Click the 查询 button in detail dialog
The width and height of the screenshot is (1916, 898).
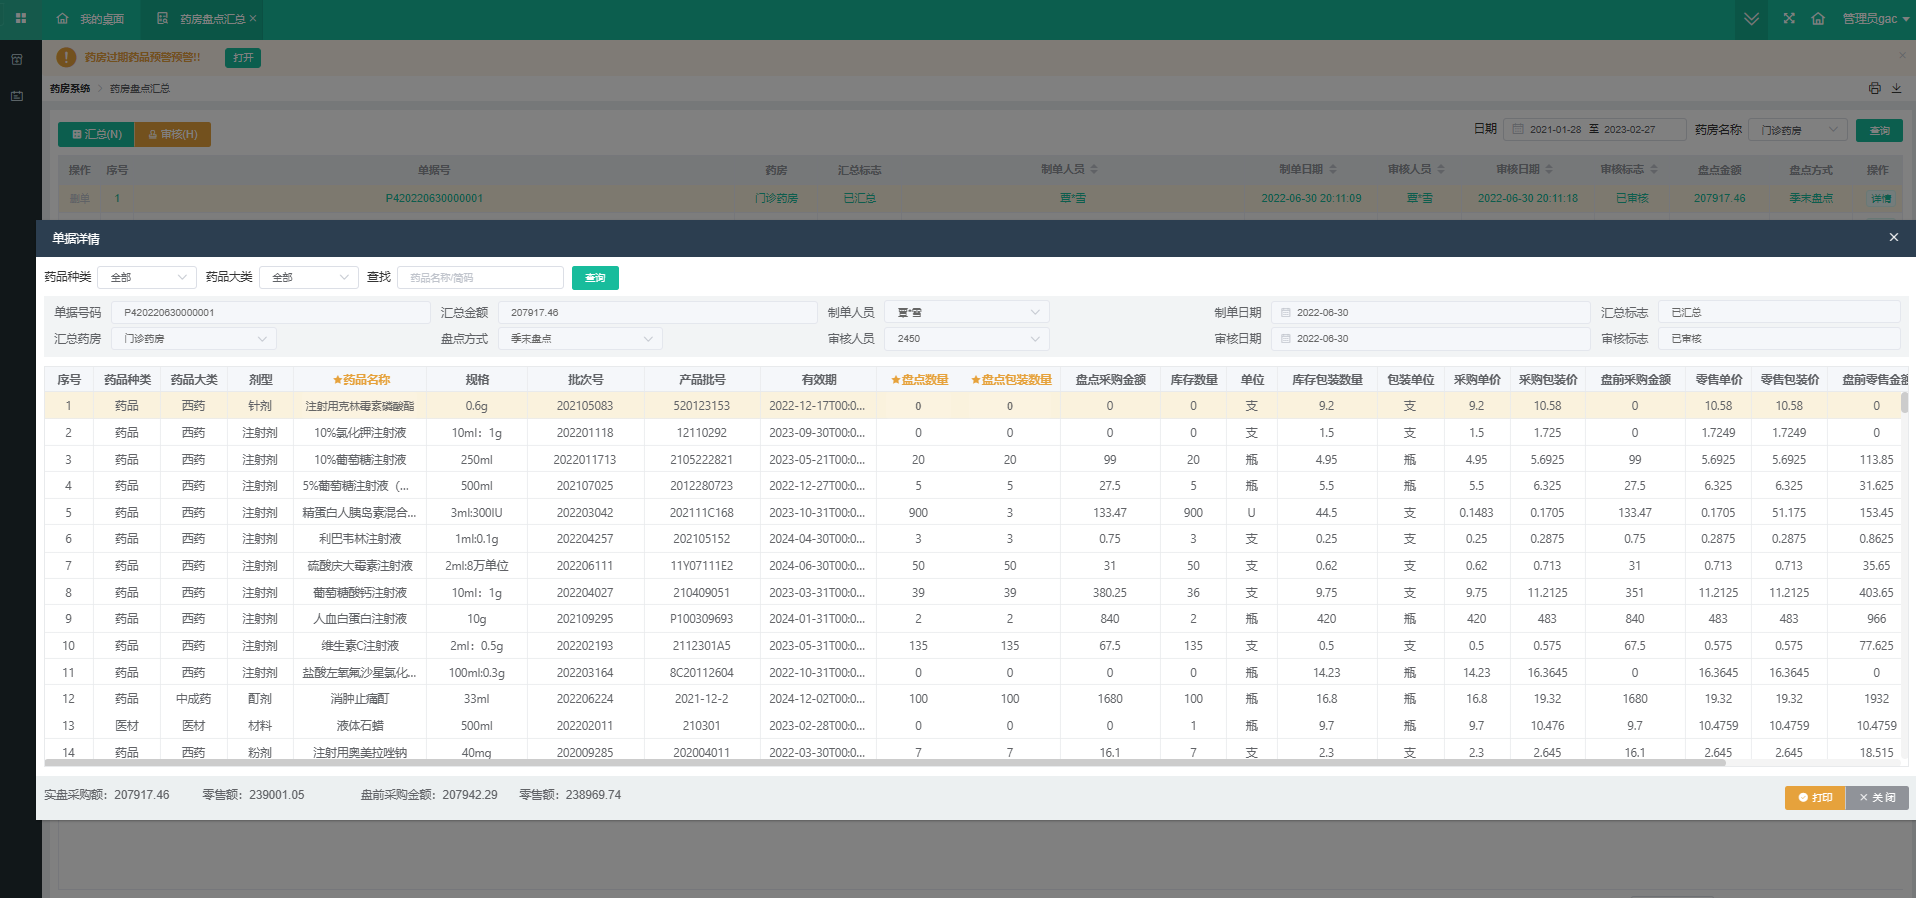tap(595, 278)
